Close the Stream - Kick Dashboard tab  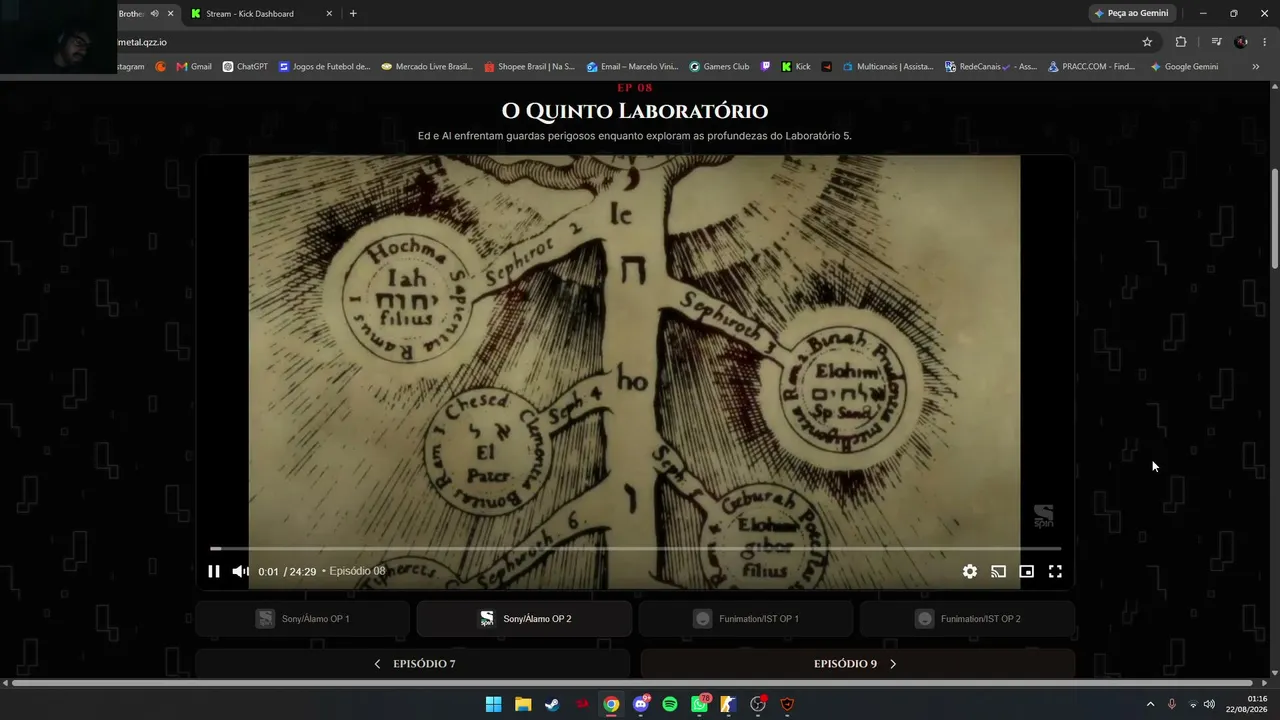click(x=329, y=14)
